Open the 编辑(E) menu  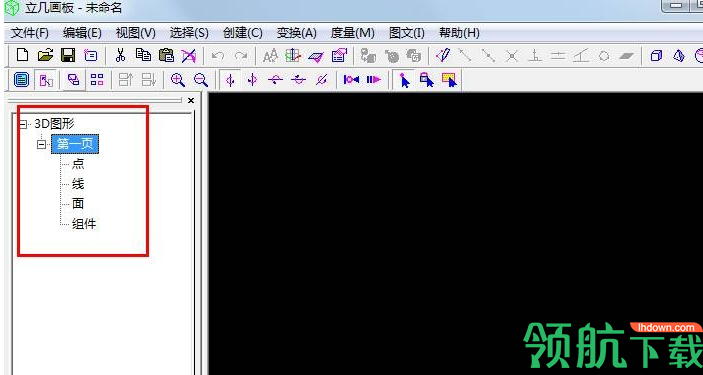82,33
